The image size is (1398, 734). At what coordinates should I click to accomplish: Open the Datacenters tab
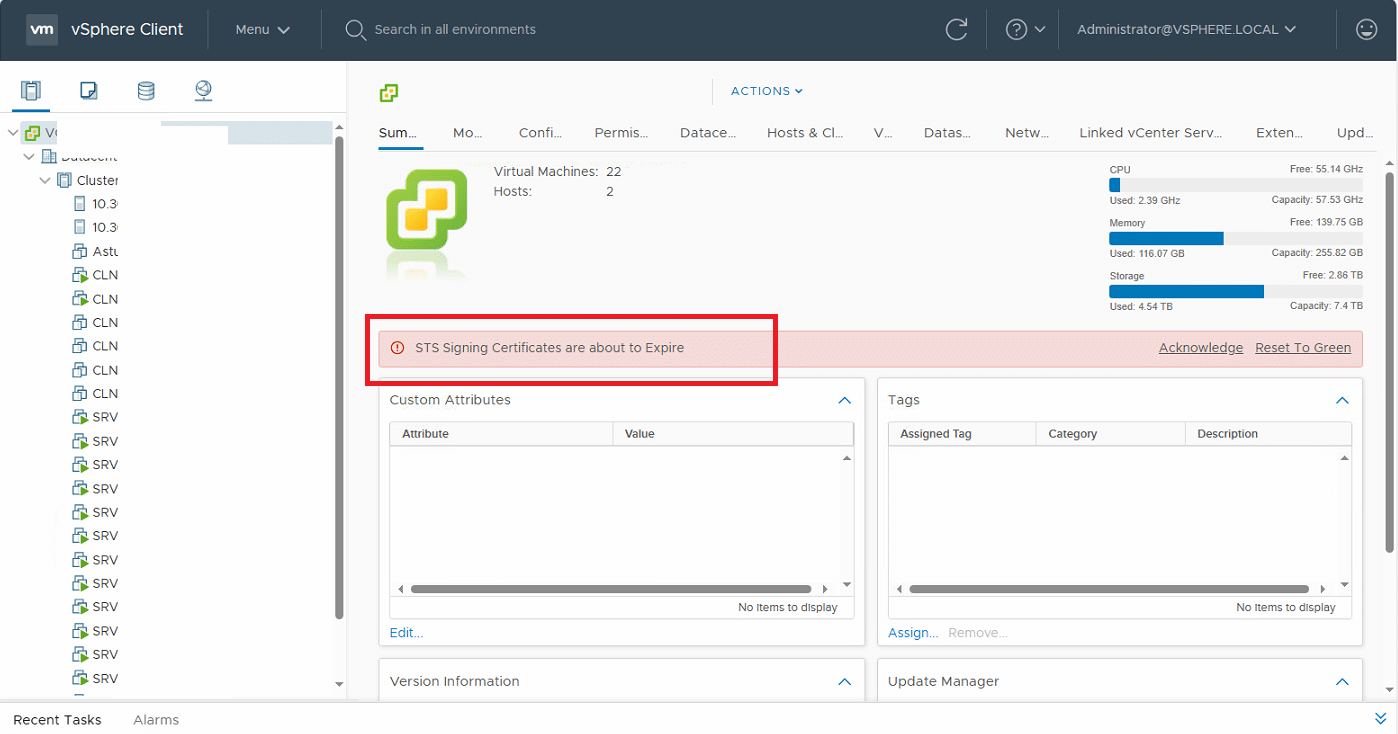708,133
